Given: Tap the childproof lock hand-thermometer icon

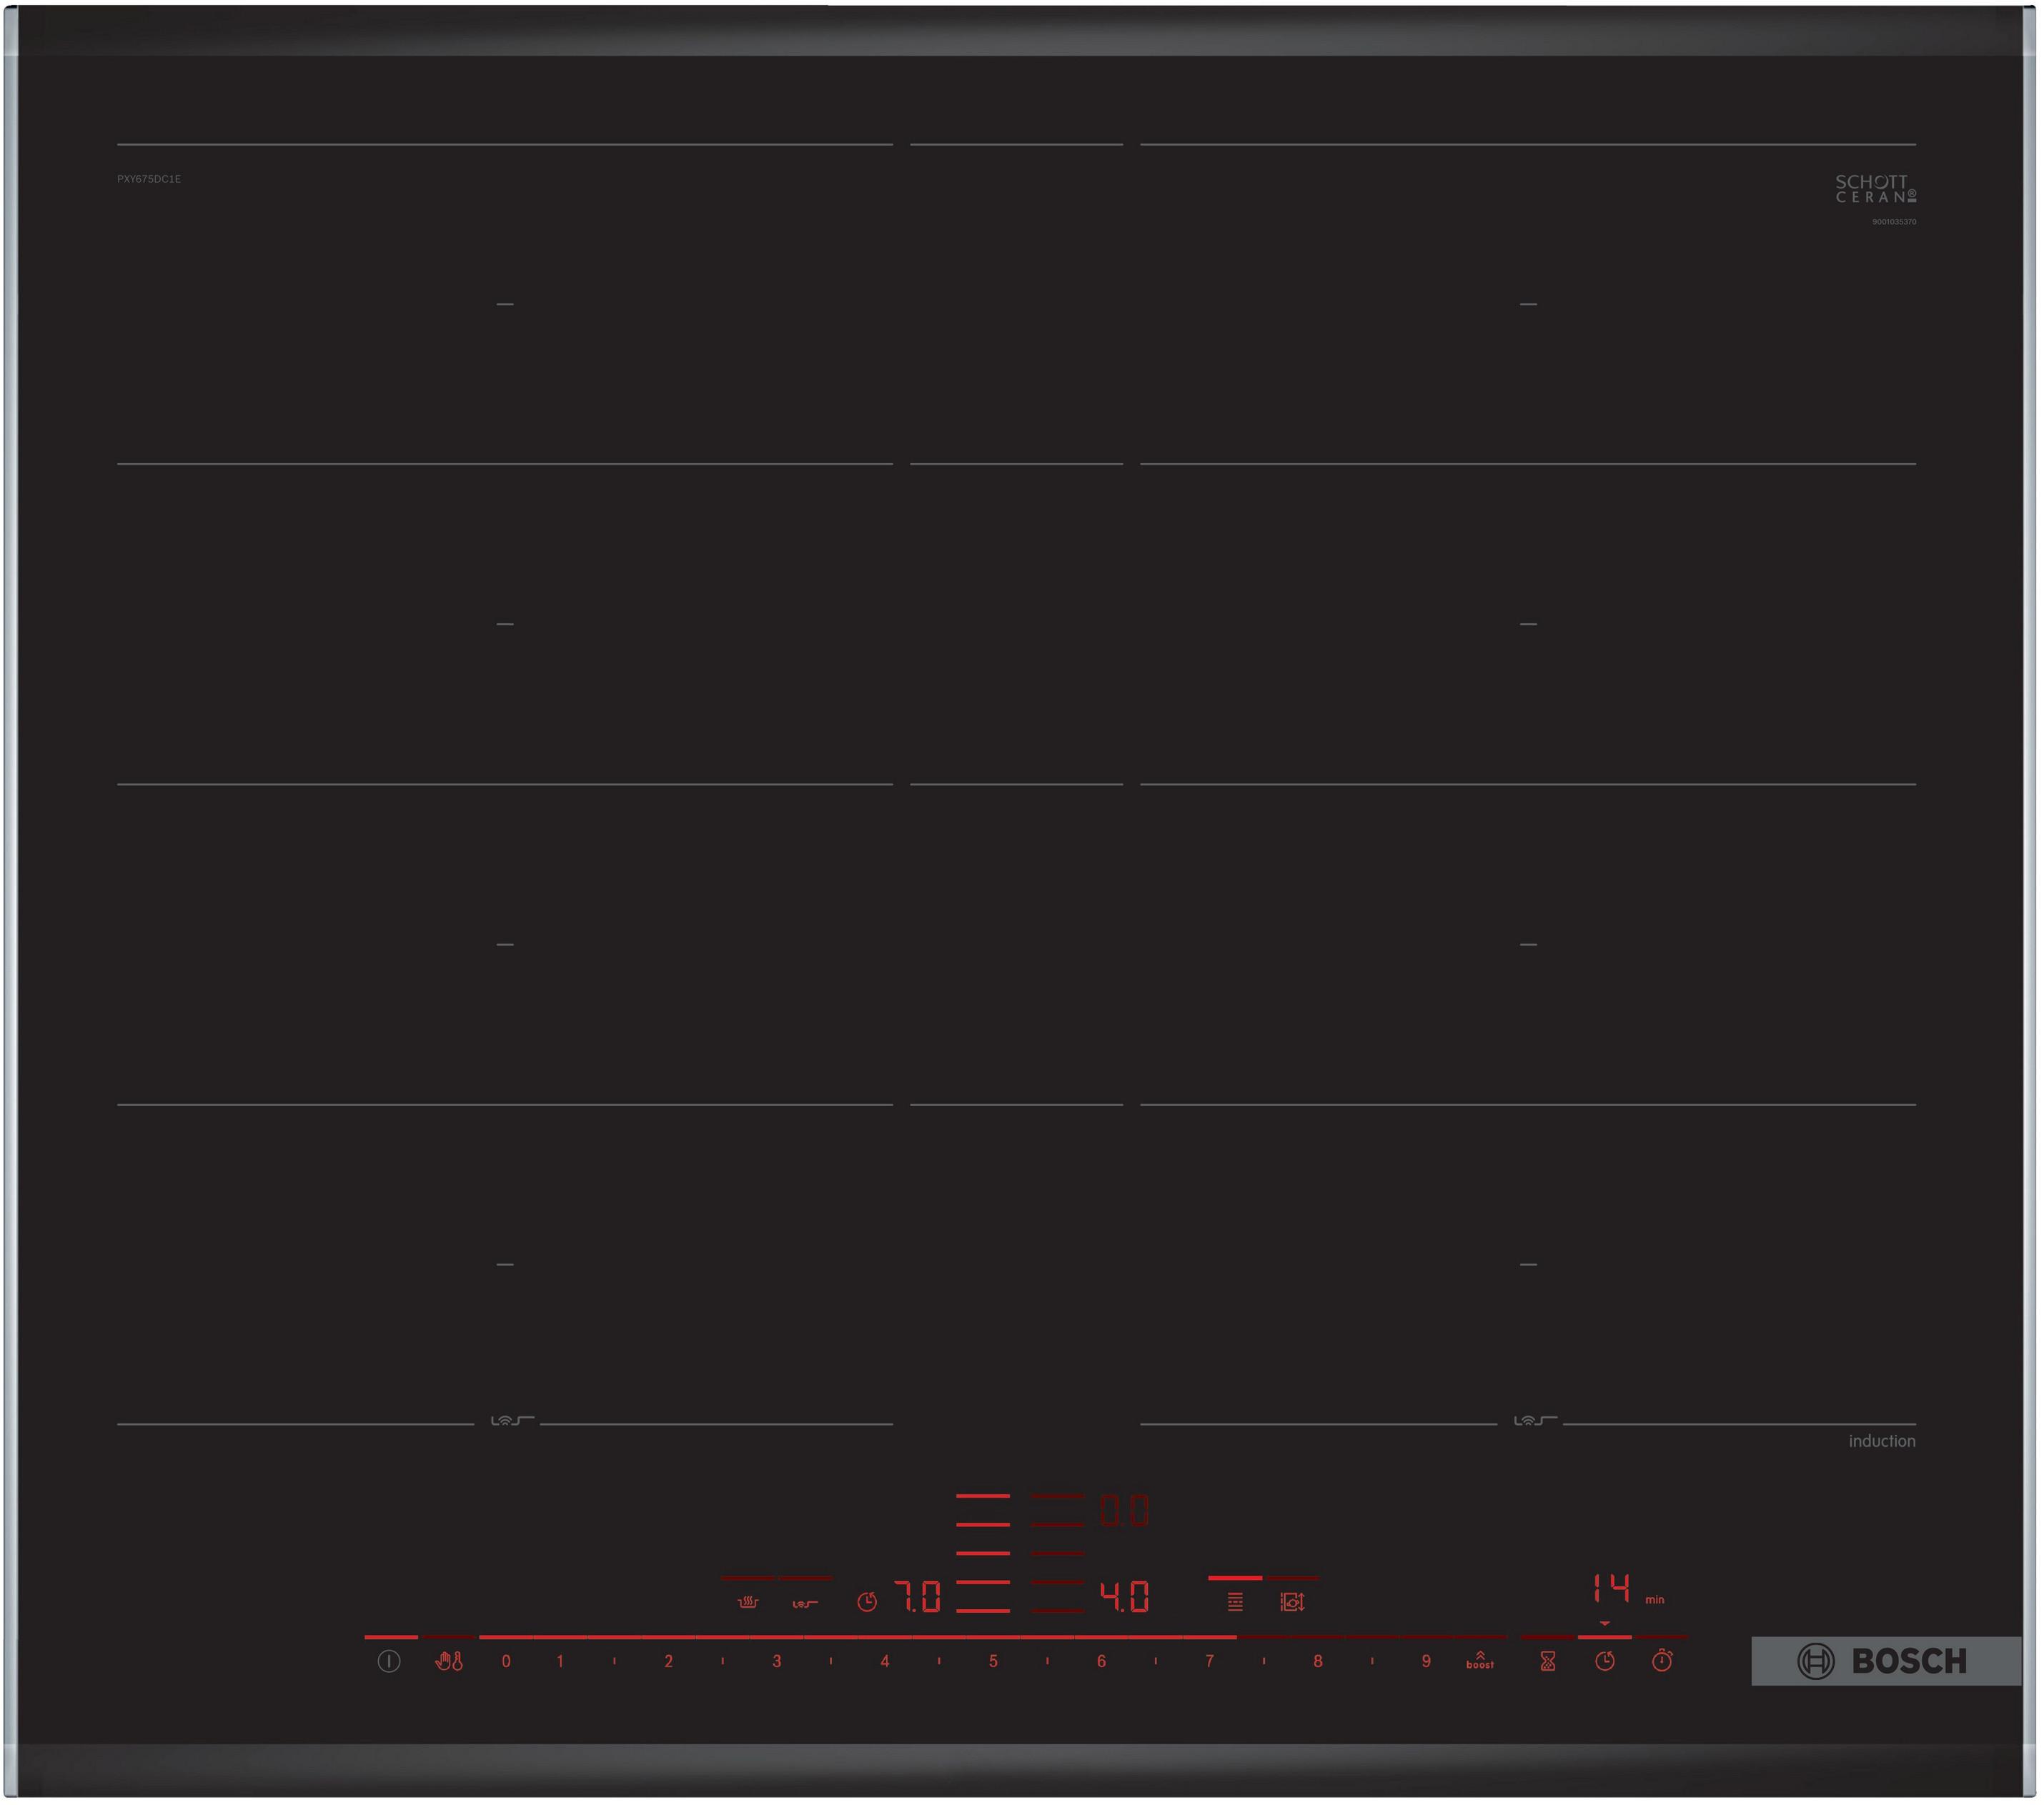Looking at the screenshot, I should tap(448, 1661).
